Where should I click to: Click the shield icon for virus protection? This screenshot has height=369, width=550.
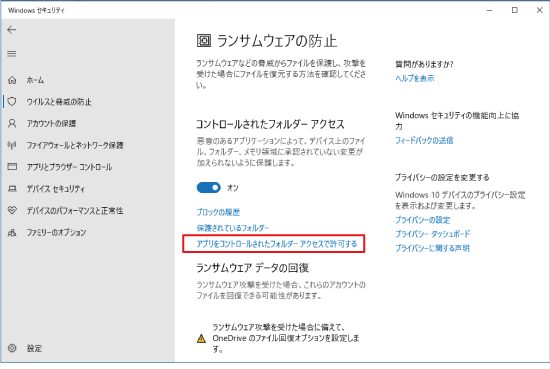point(12,102)
